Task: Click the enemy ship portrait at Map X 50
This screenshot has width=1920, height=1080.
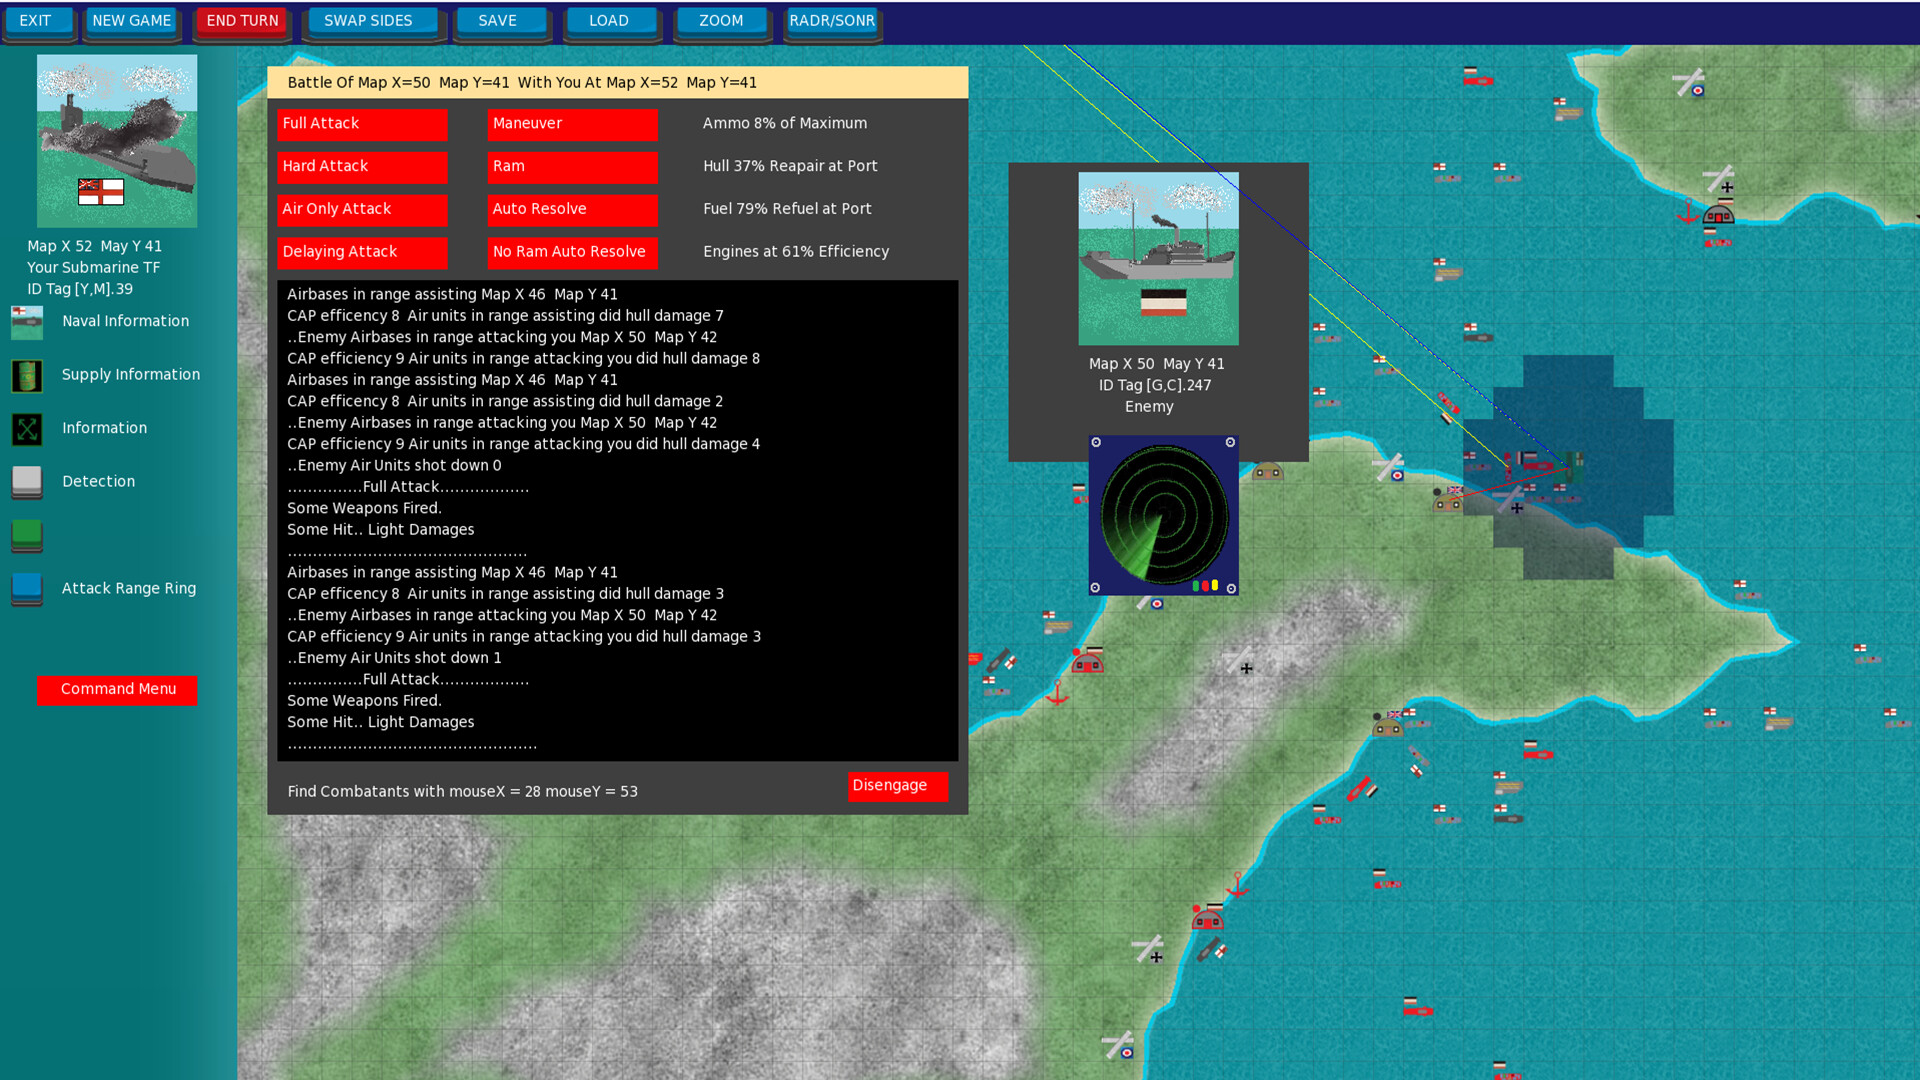Action: click(1157, 258)
